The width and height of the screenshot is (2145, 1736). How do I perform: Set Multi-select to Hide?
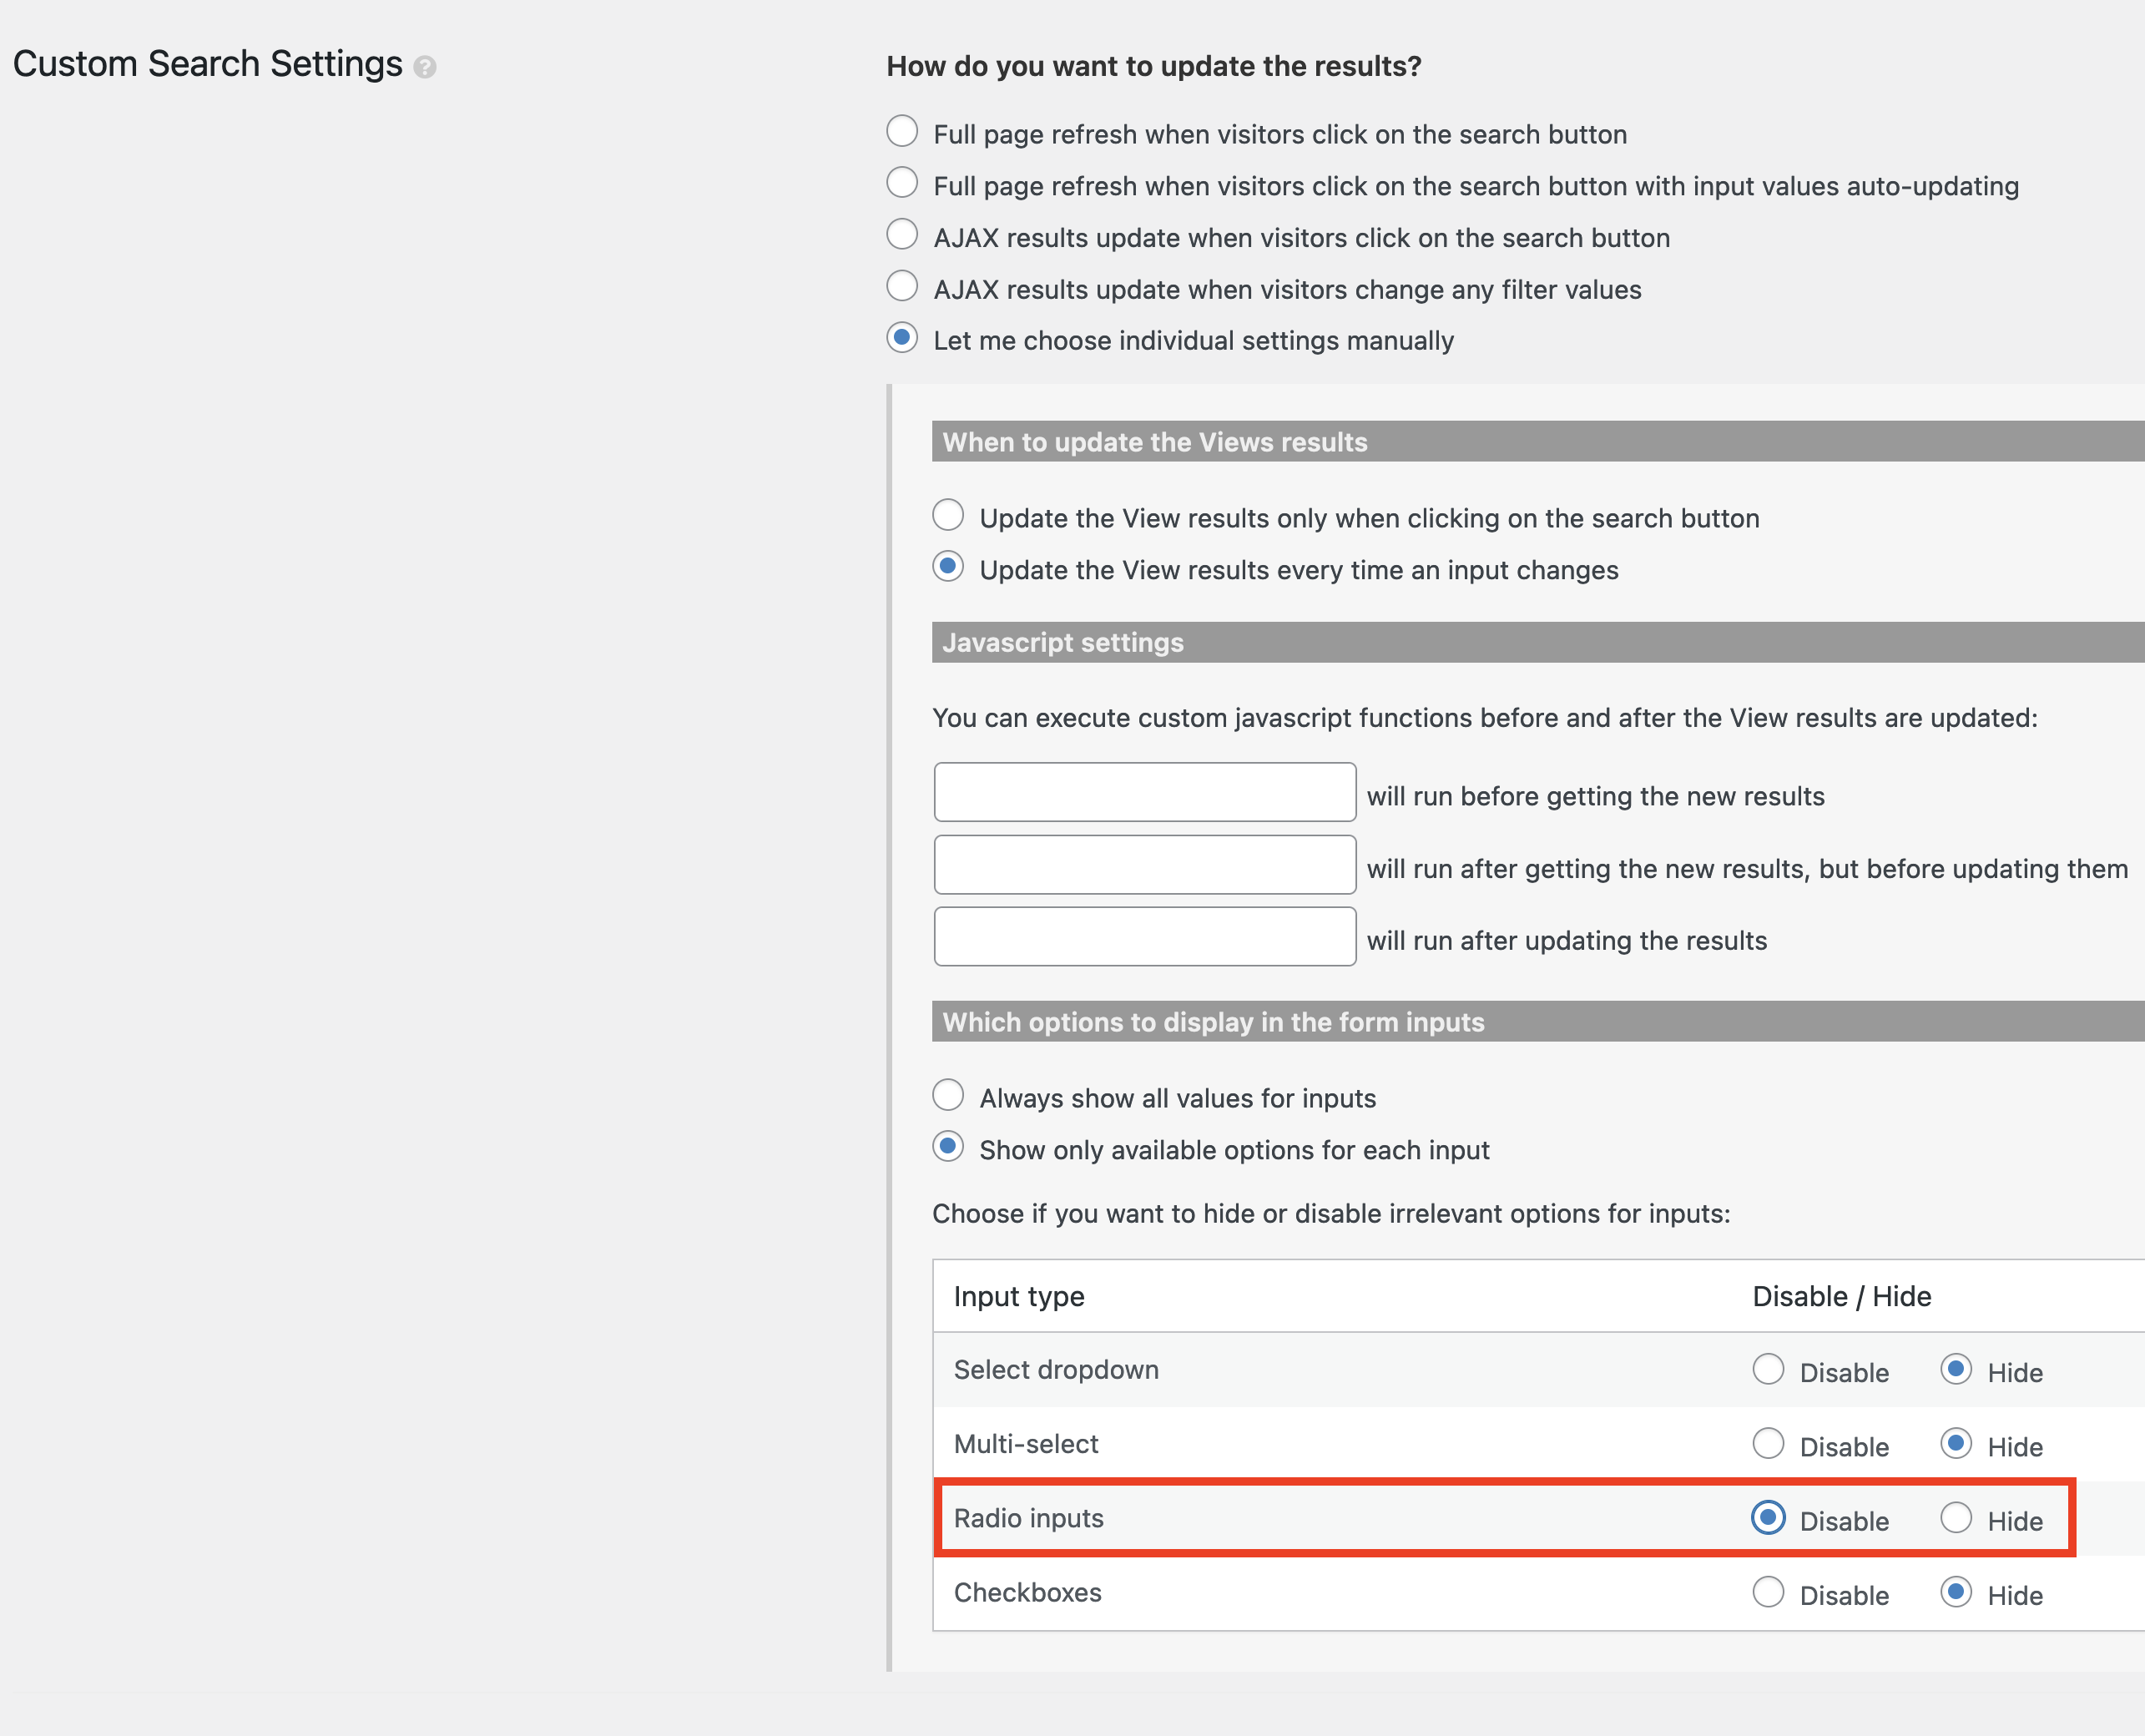click(x=1956, y=1443)
